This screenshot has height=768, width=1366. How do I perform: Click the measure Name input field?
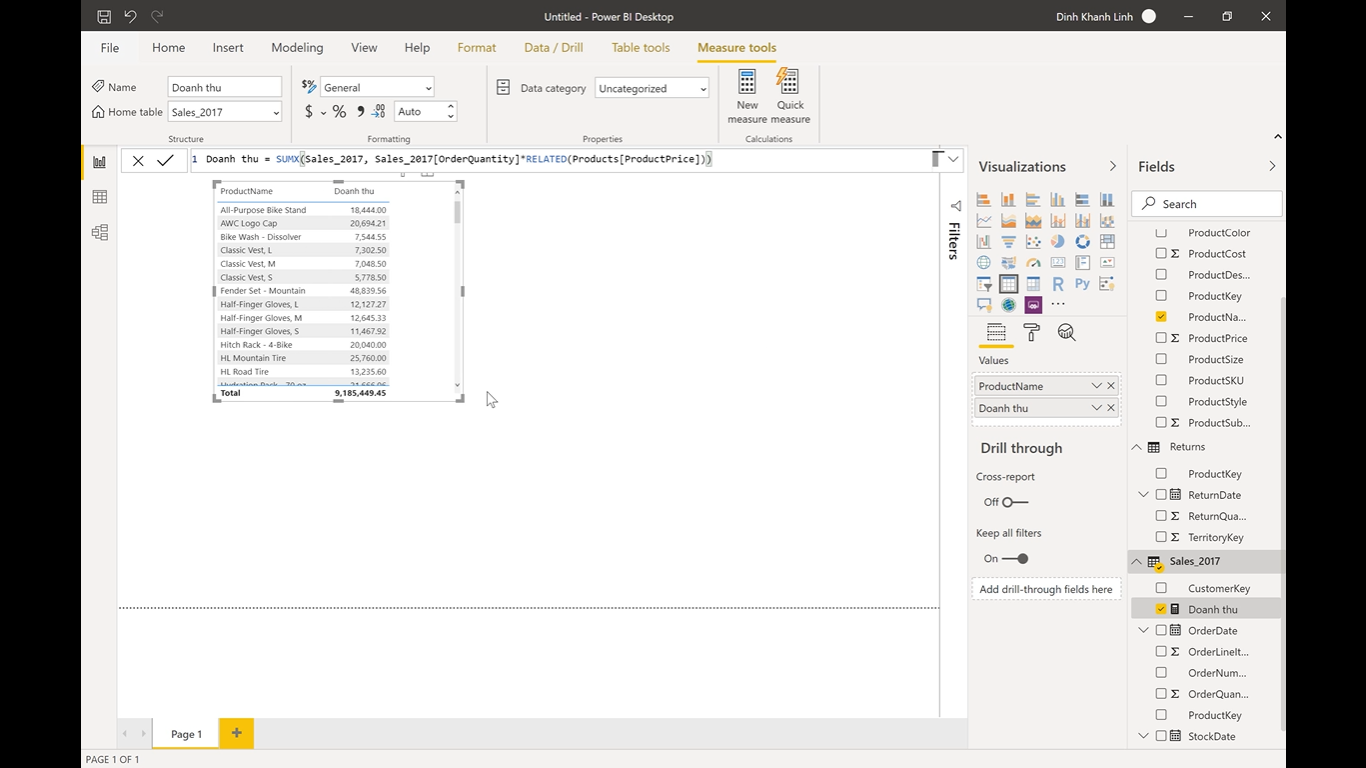225,87
